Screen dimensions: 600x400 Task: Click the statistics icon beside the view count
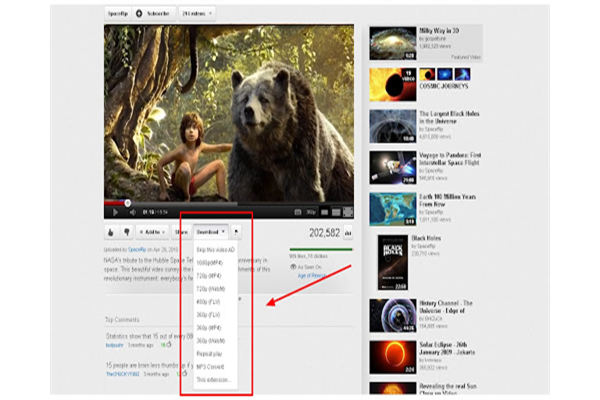point(348,233)
